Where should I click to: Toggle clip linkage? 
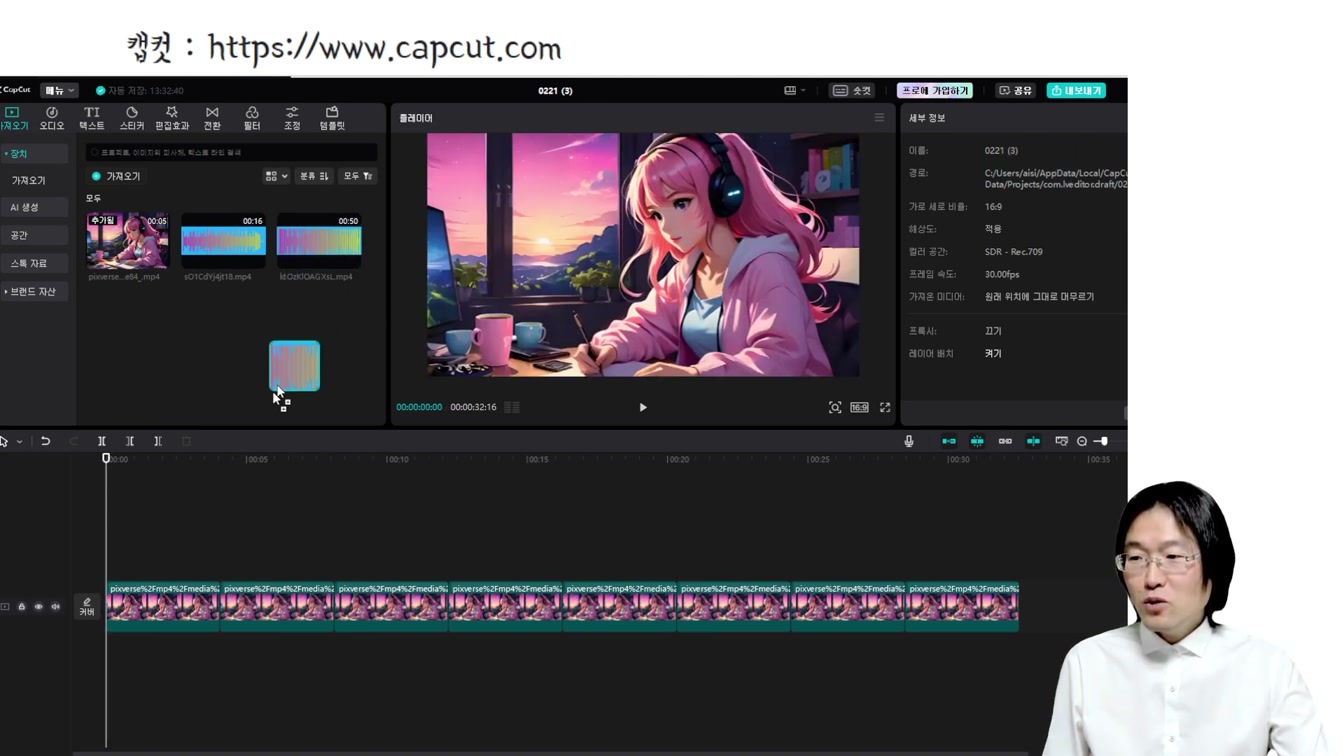tap(1005, 441)
